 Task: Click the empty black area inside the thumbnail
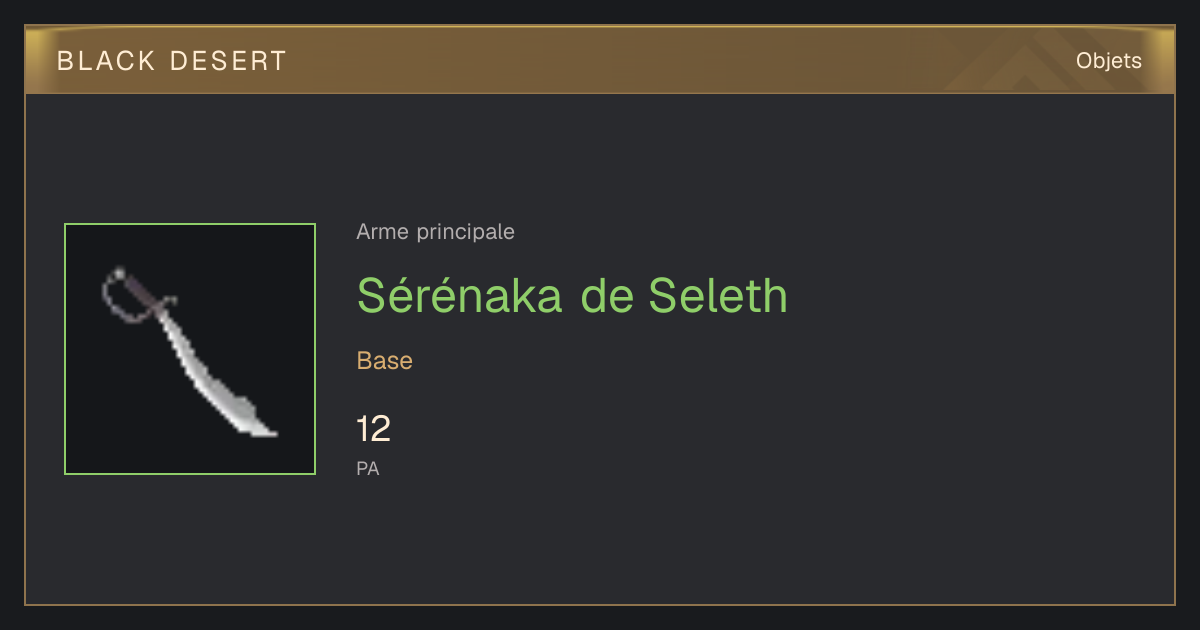(260, 280)
